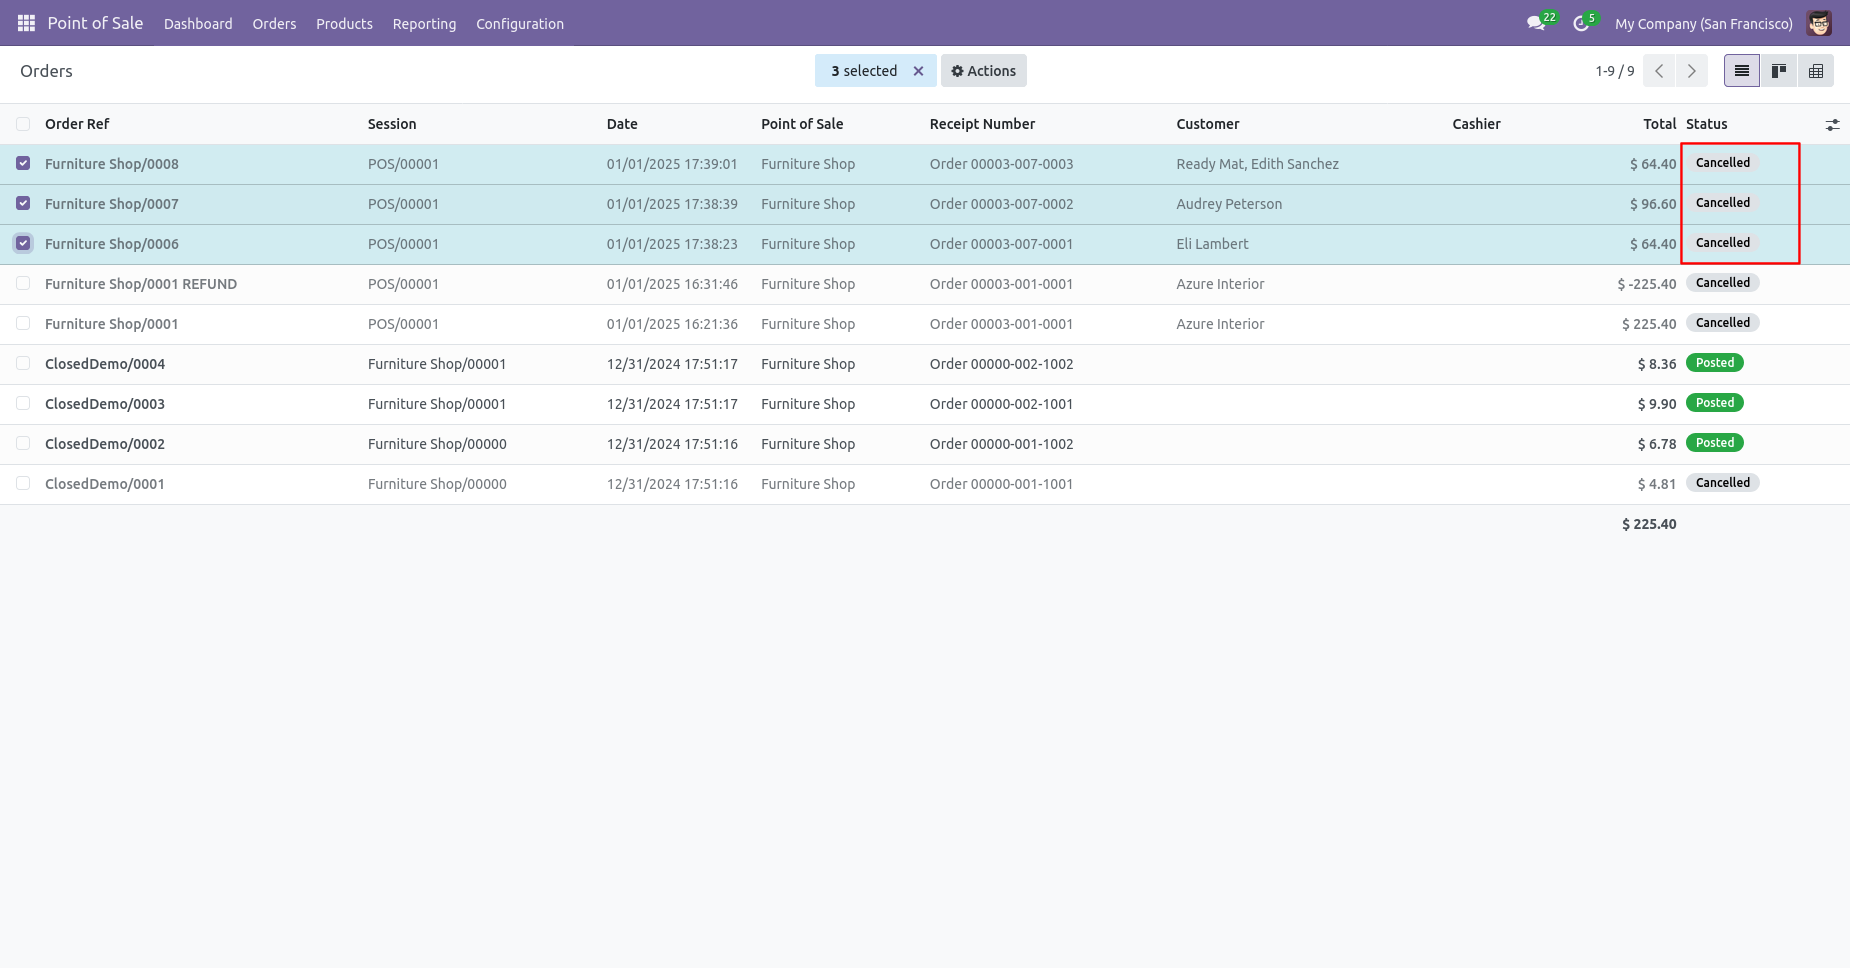Switch to kanban view
This screenshot has width=1850, height=968.
[1779, 71]
